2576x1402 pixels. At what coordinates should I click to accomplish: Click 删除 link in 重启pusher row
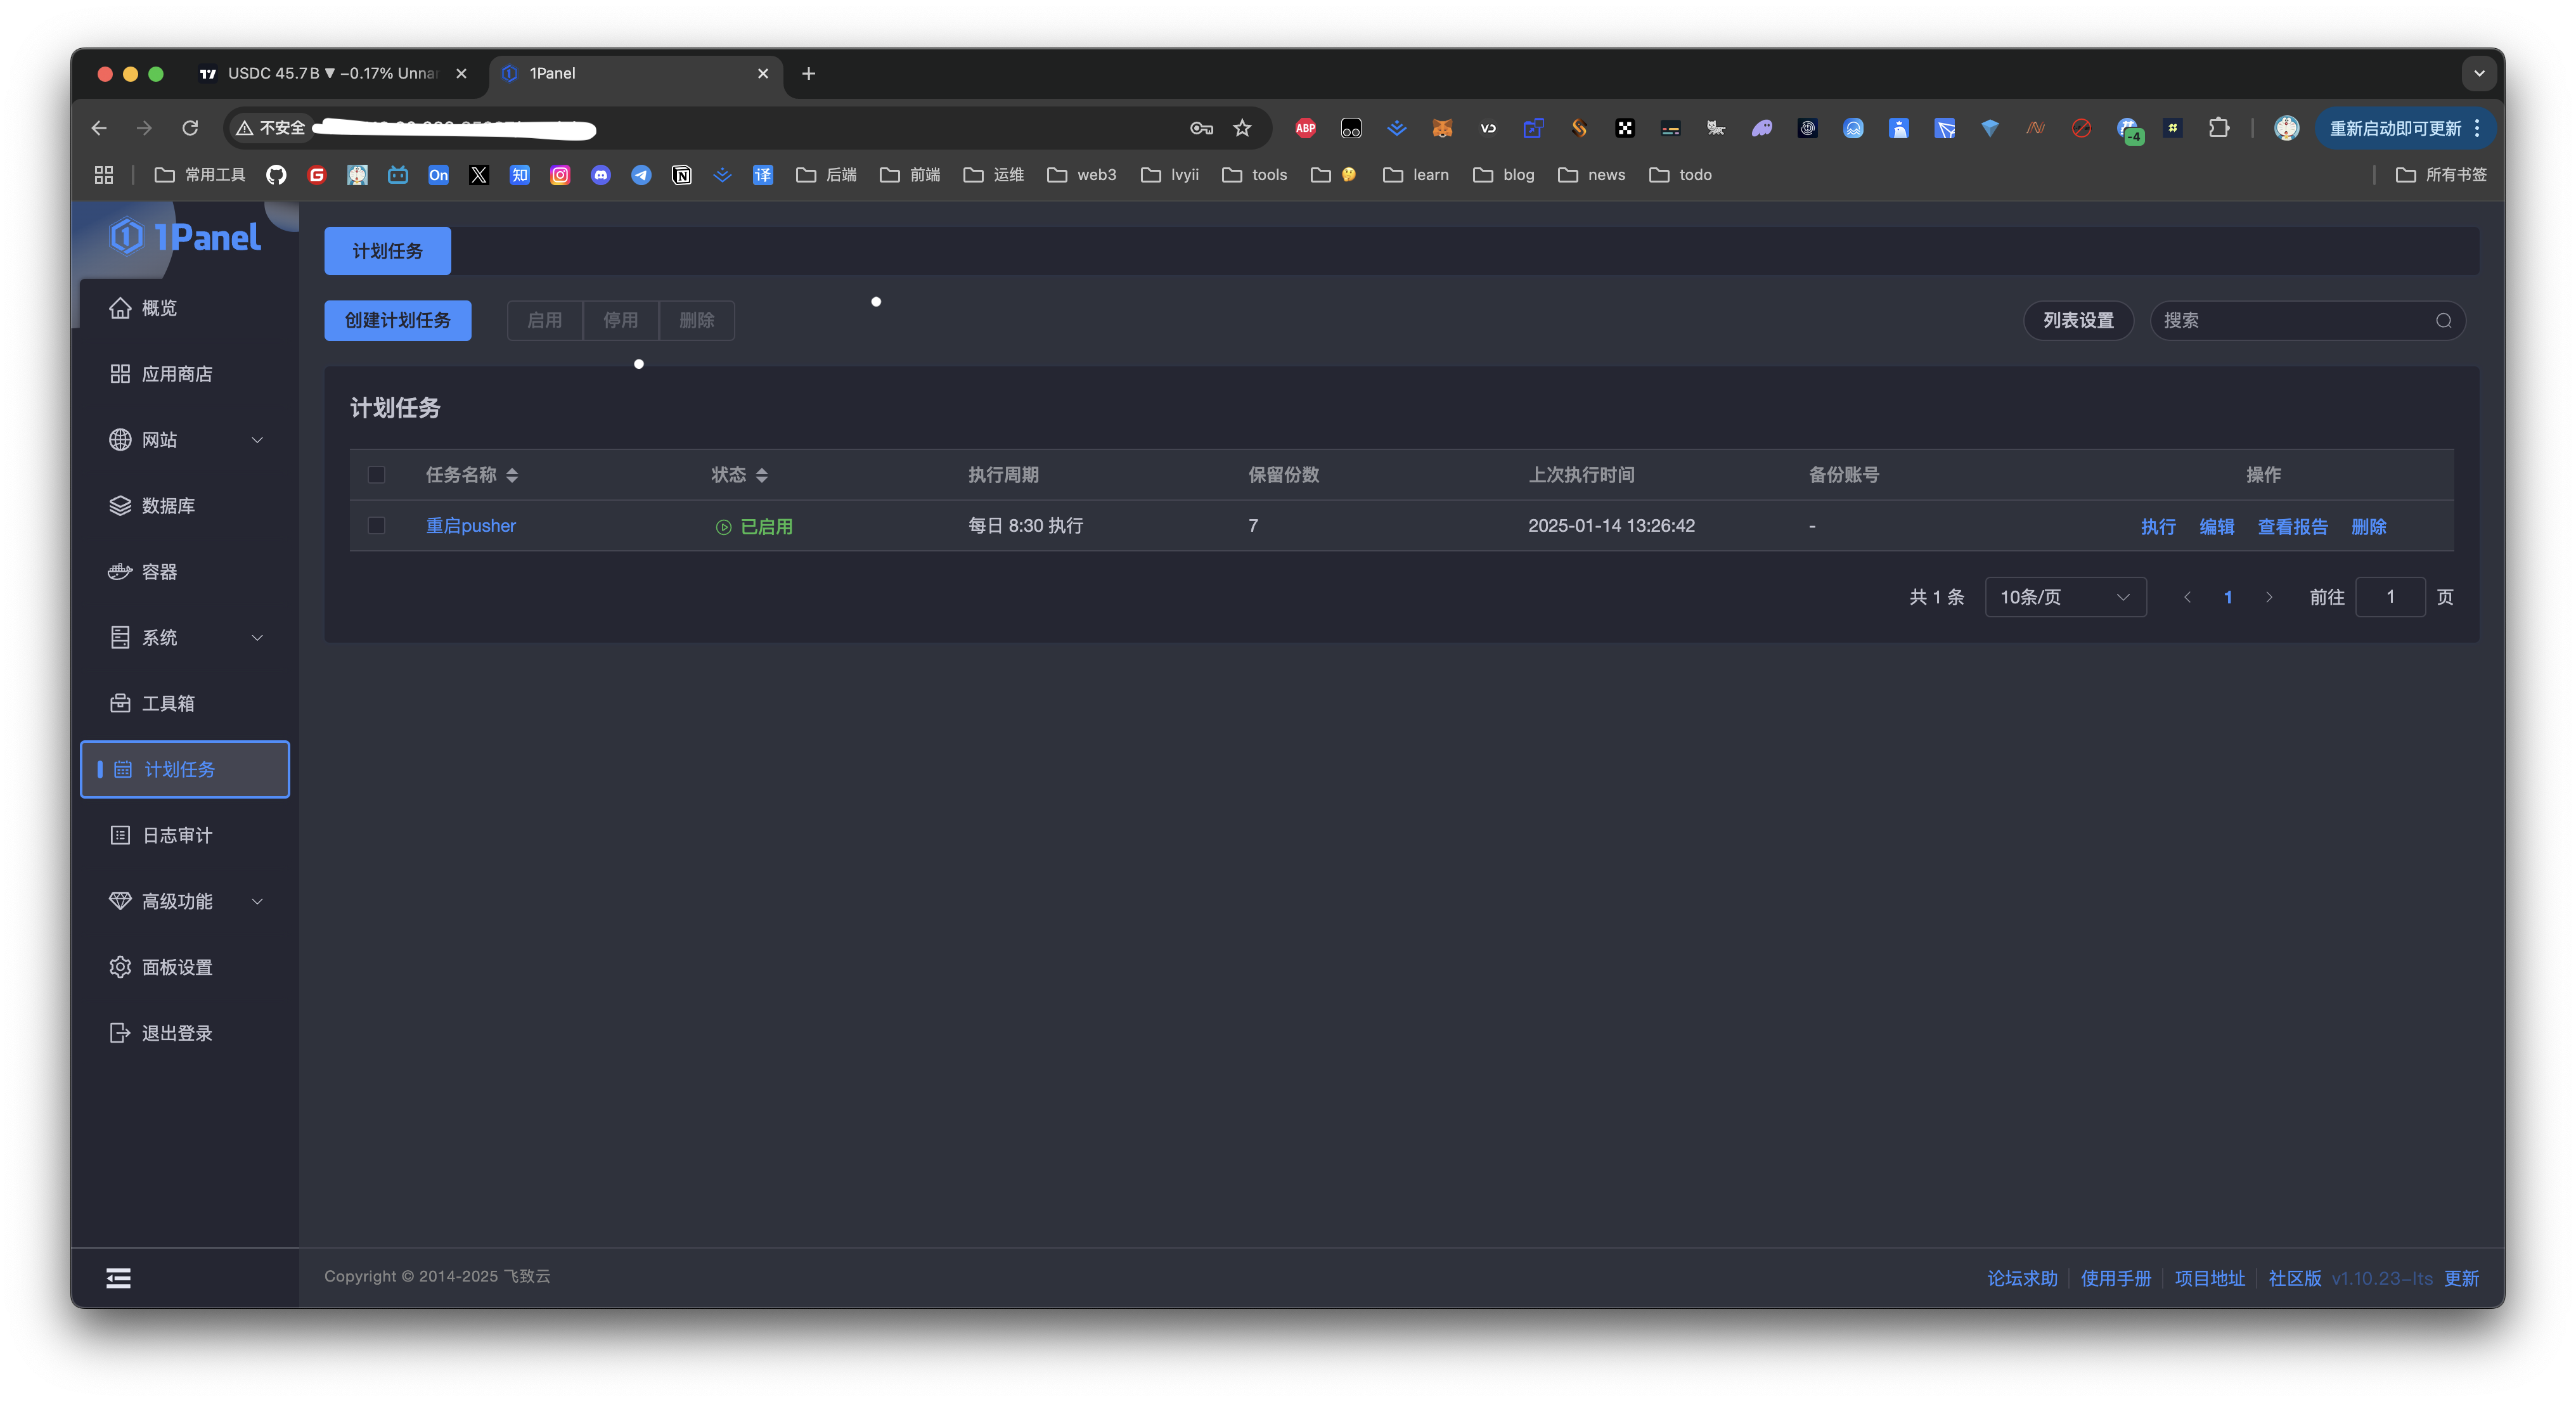tap(2368, 527)
